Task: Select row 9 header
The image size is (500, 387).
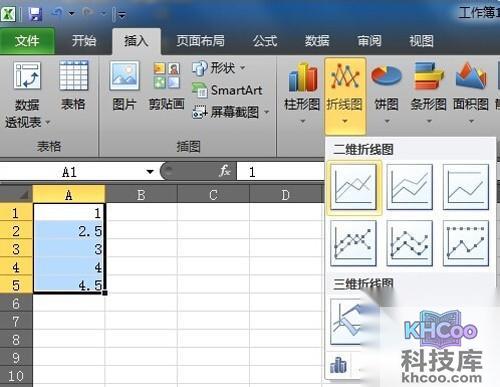Action: coord(16,358)
